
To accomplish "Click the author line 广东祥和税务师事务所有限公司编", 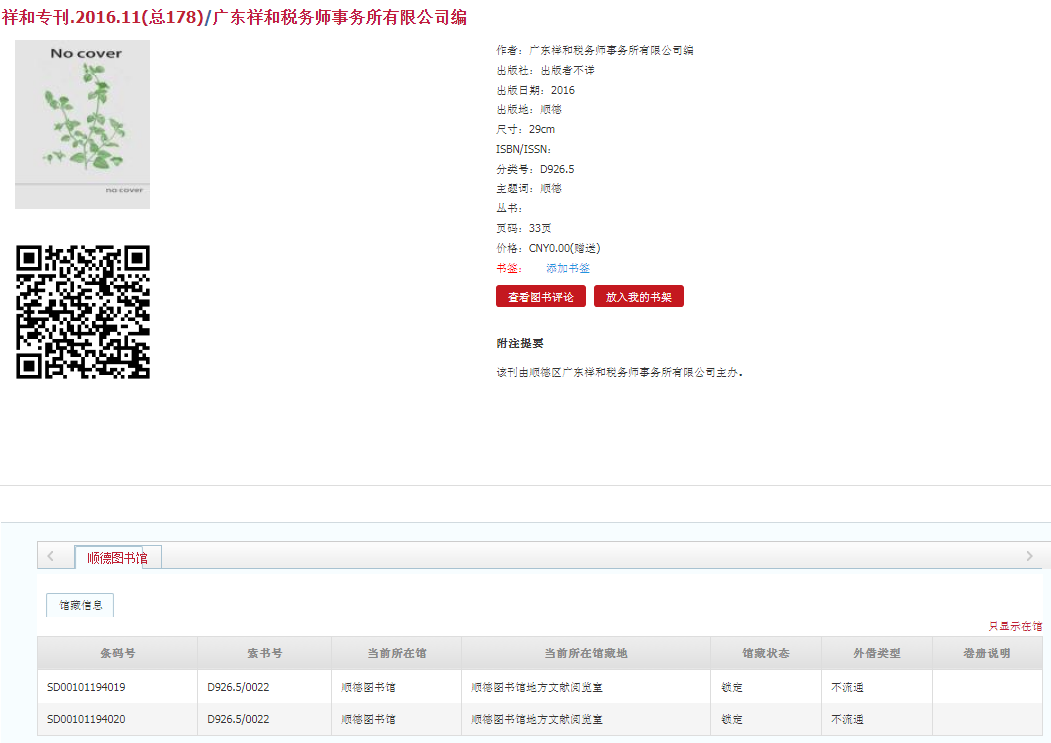I will click(x=595, y=50).
